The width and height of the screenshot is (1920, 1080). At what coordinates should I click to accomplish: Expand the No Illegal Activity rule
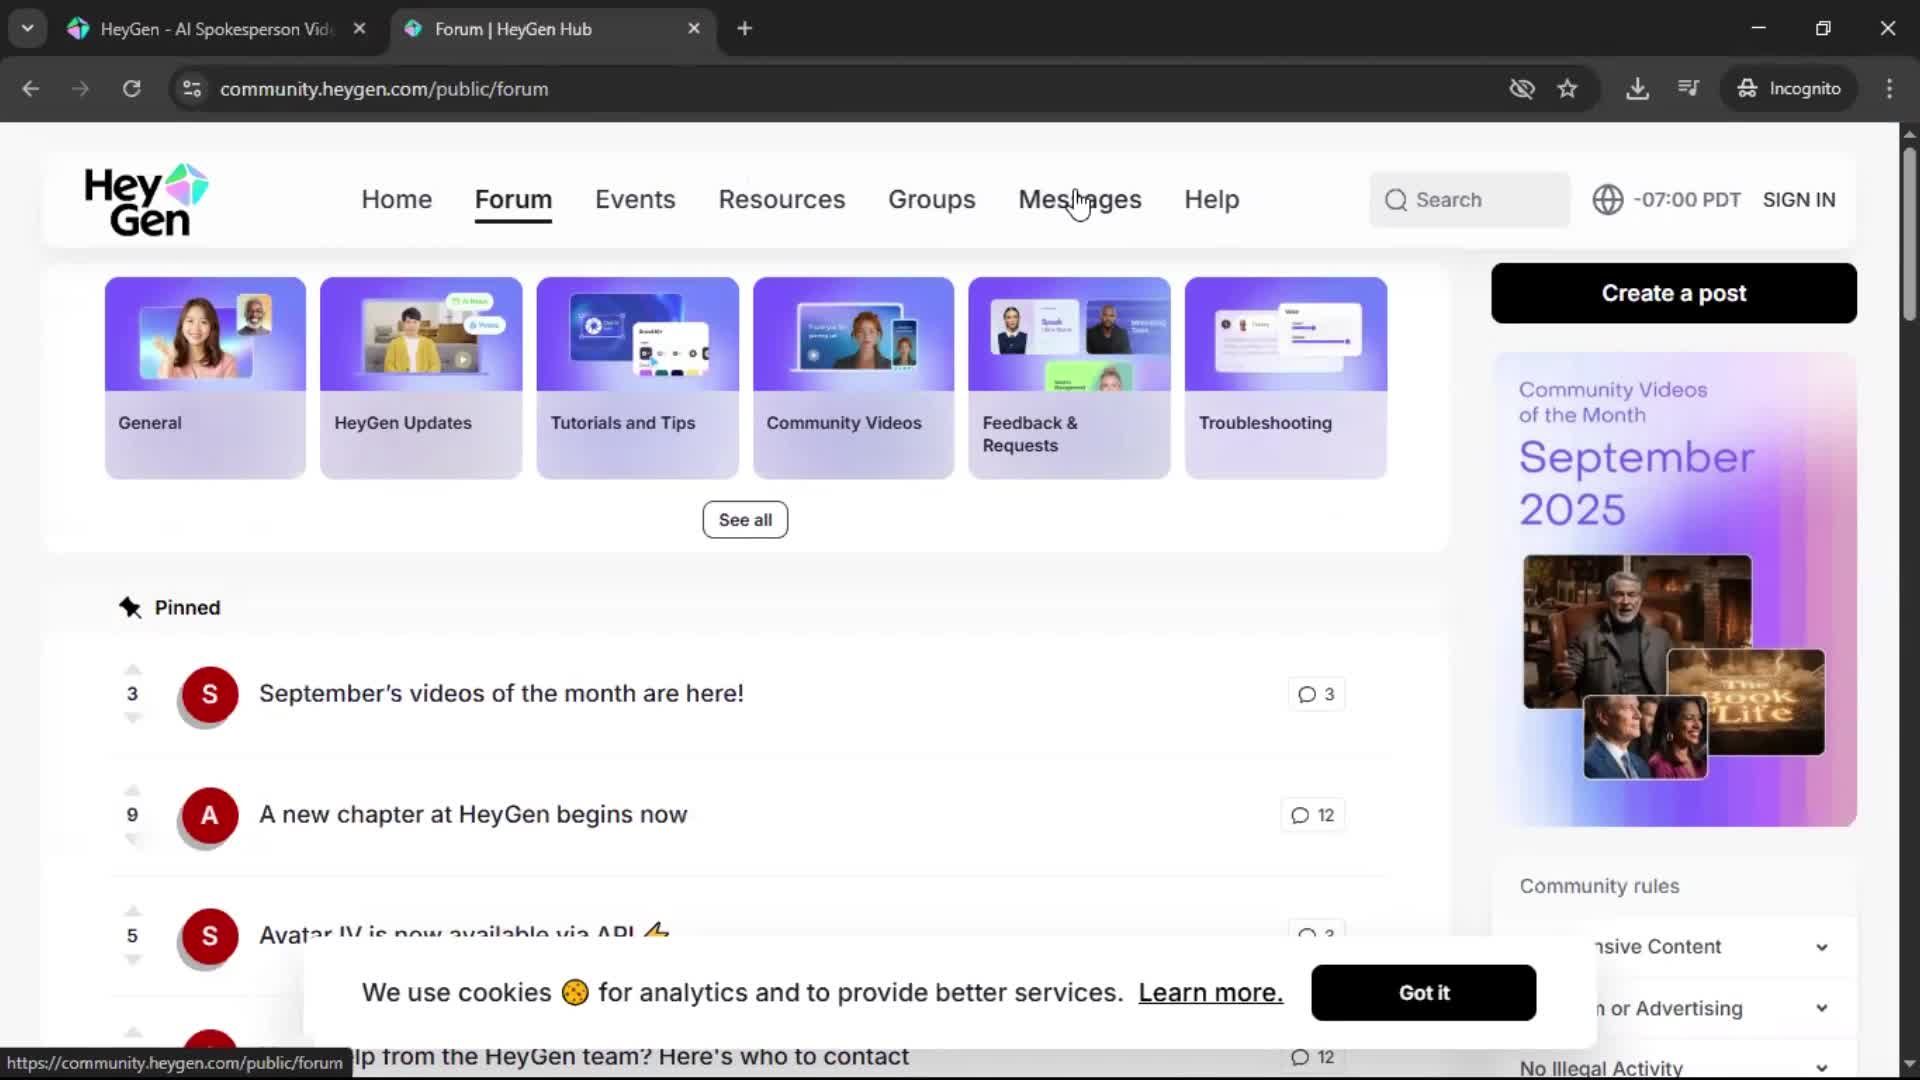[x=1821, y=1068]
